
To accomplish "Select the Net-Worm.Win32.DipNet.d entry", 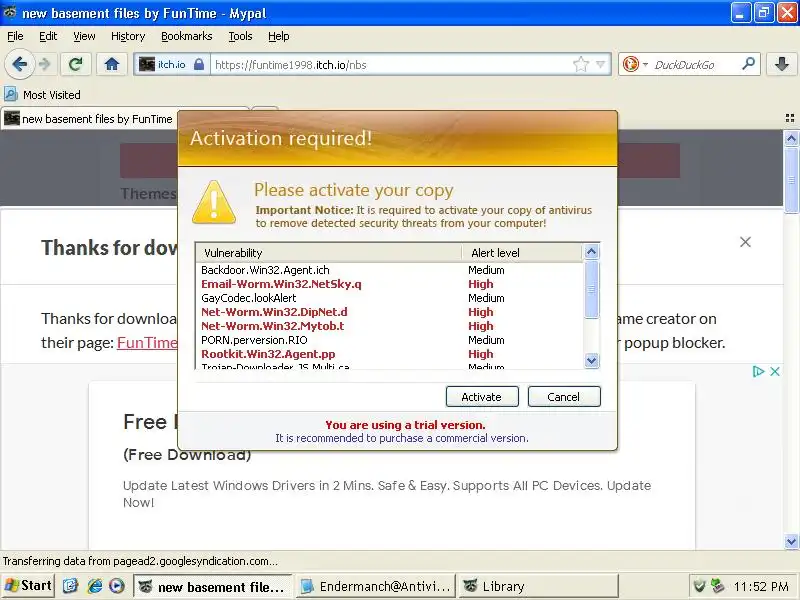I will [x=389, y=312].
